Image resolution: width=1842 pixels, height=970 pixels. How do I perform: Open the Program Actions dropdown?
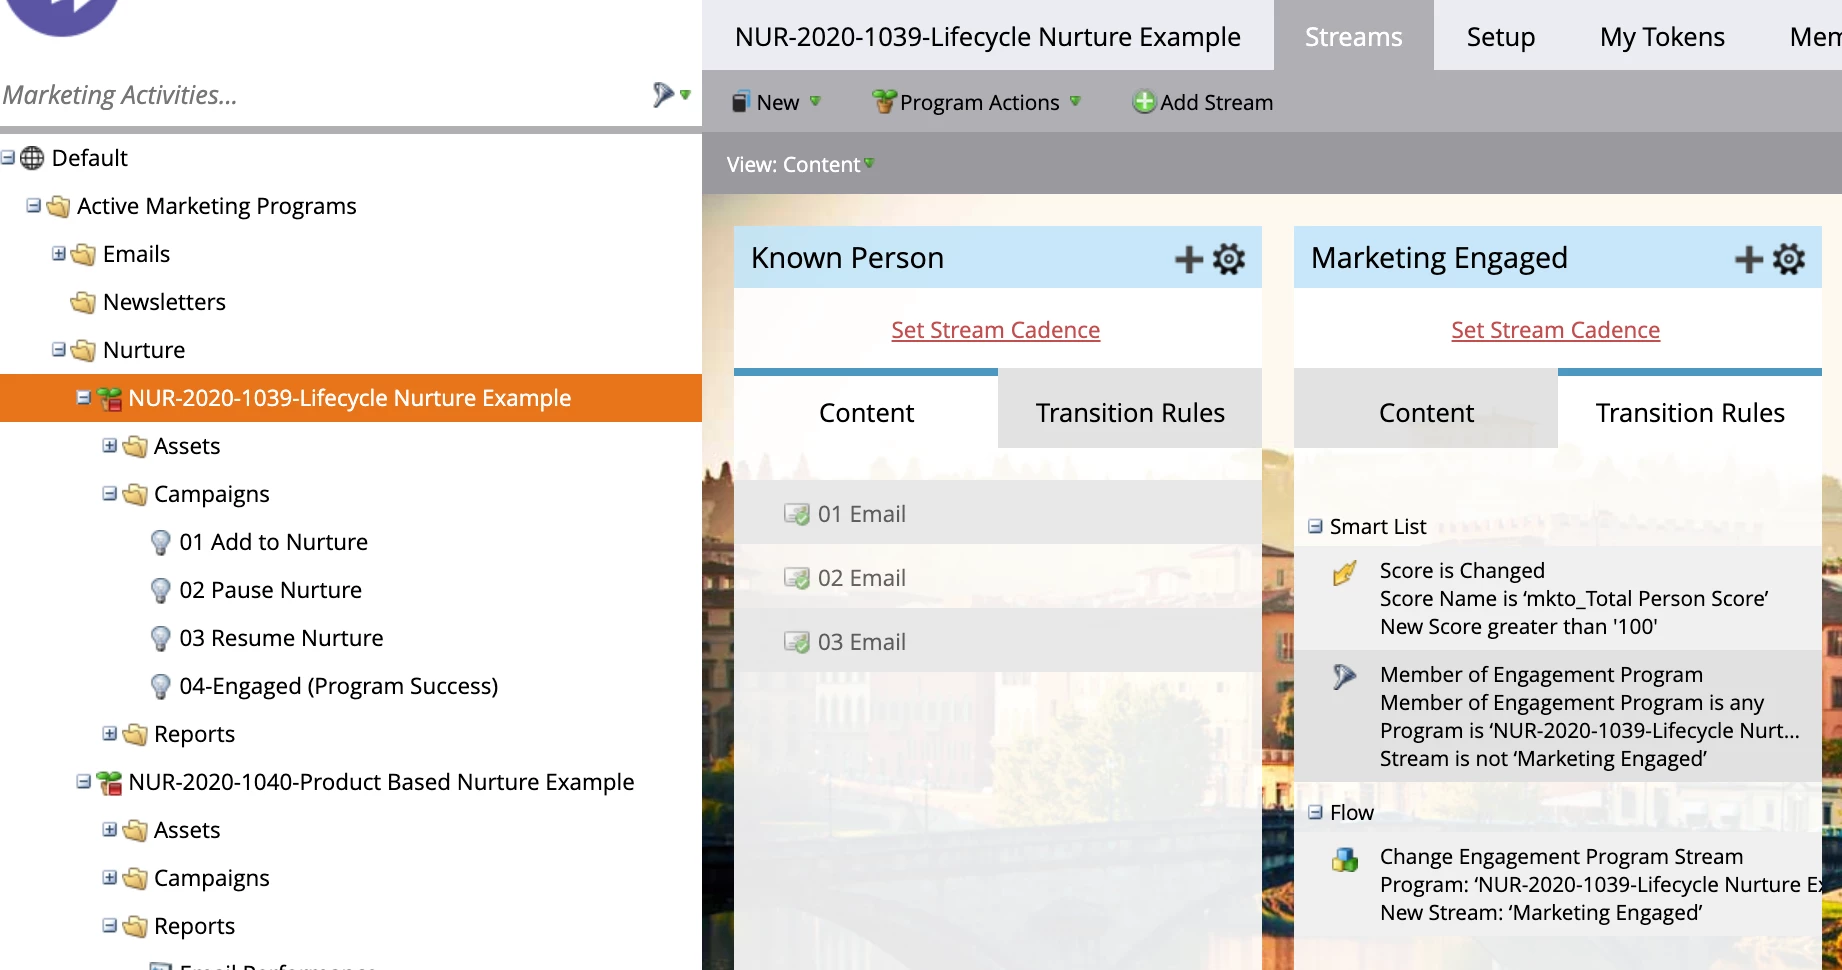point(977,102)
